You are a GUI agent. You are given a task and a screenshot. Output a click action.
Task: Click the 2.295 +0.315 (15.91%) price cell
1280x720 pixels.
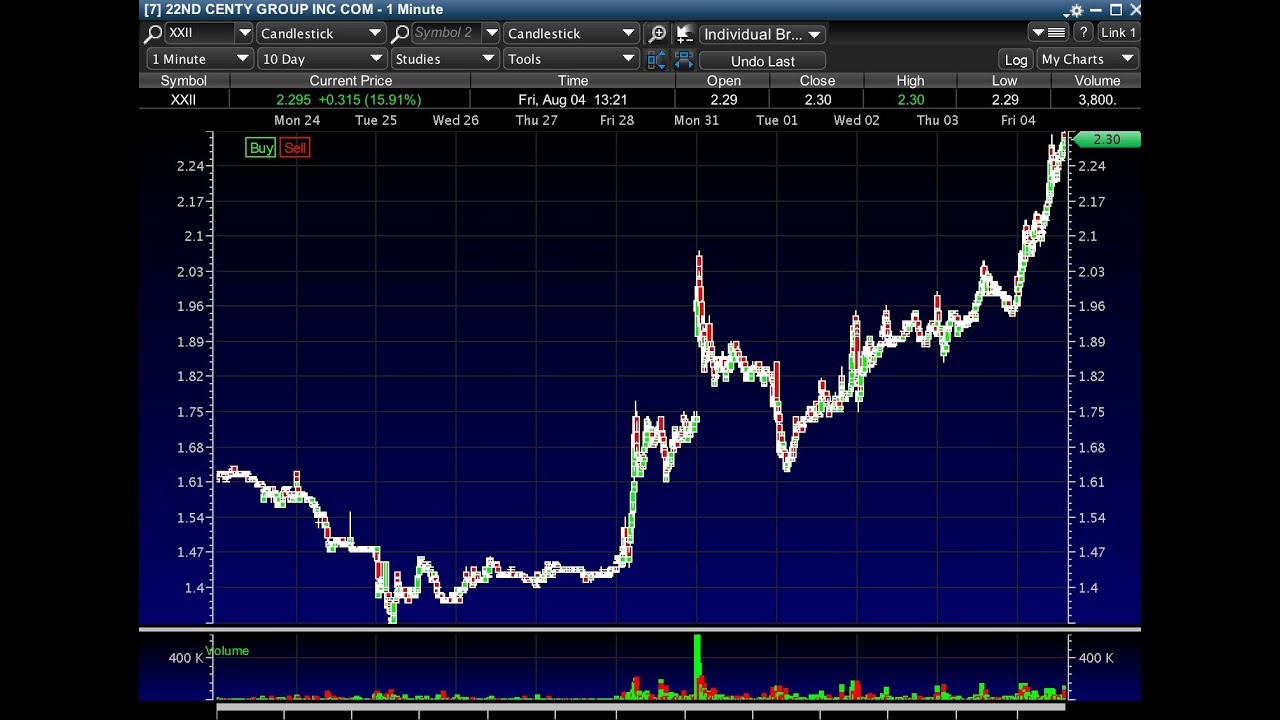[349, 100]
